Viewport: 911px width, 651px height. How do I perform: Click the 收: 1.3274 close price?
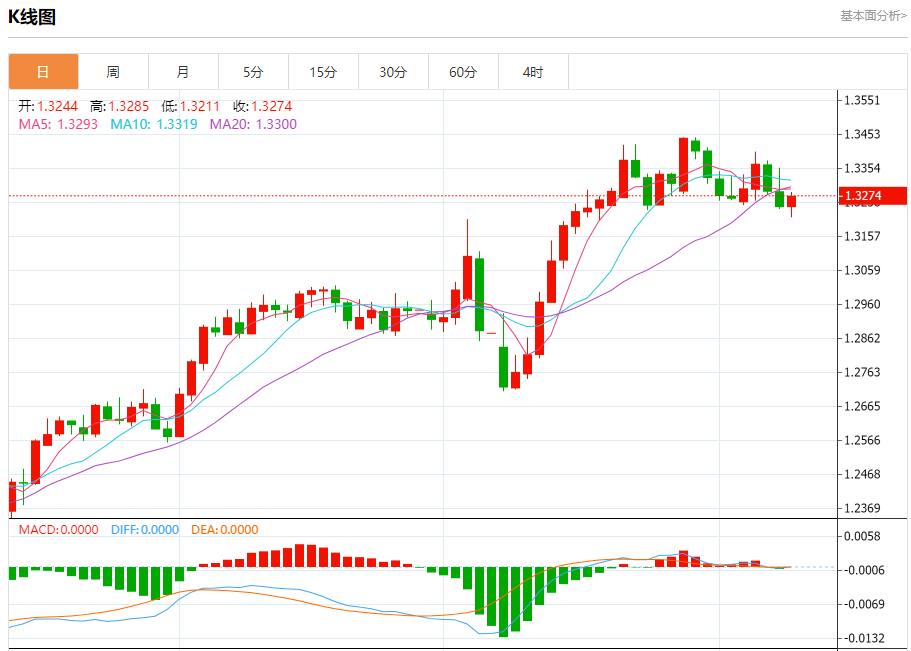263,106
